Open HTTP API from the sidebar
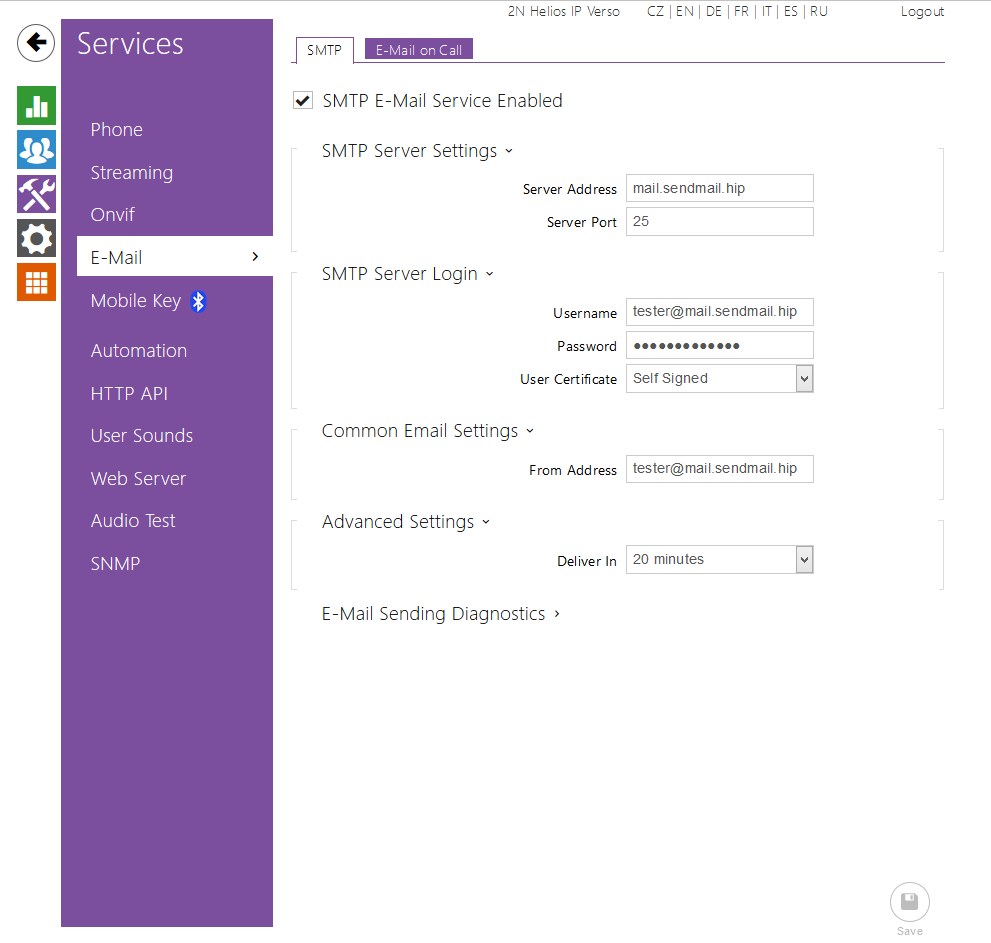991x943 pixels. (129, 394)
